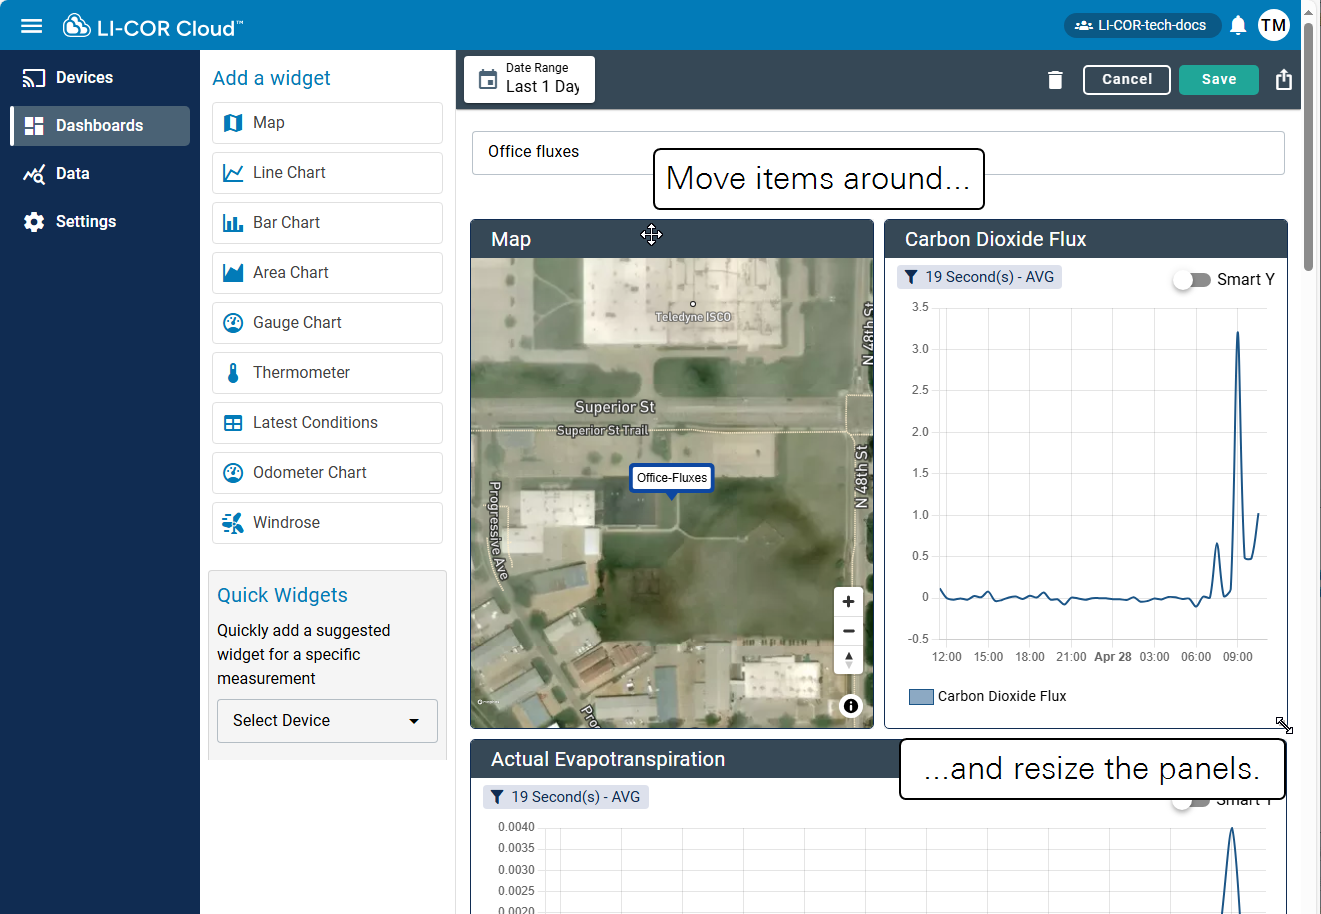
Task: Go to Settings in the sidebar
Action: tap(100, 222)
